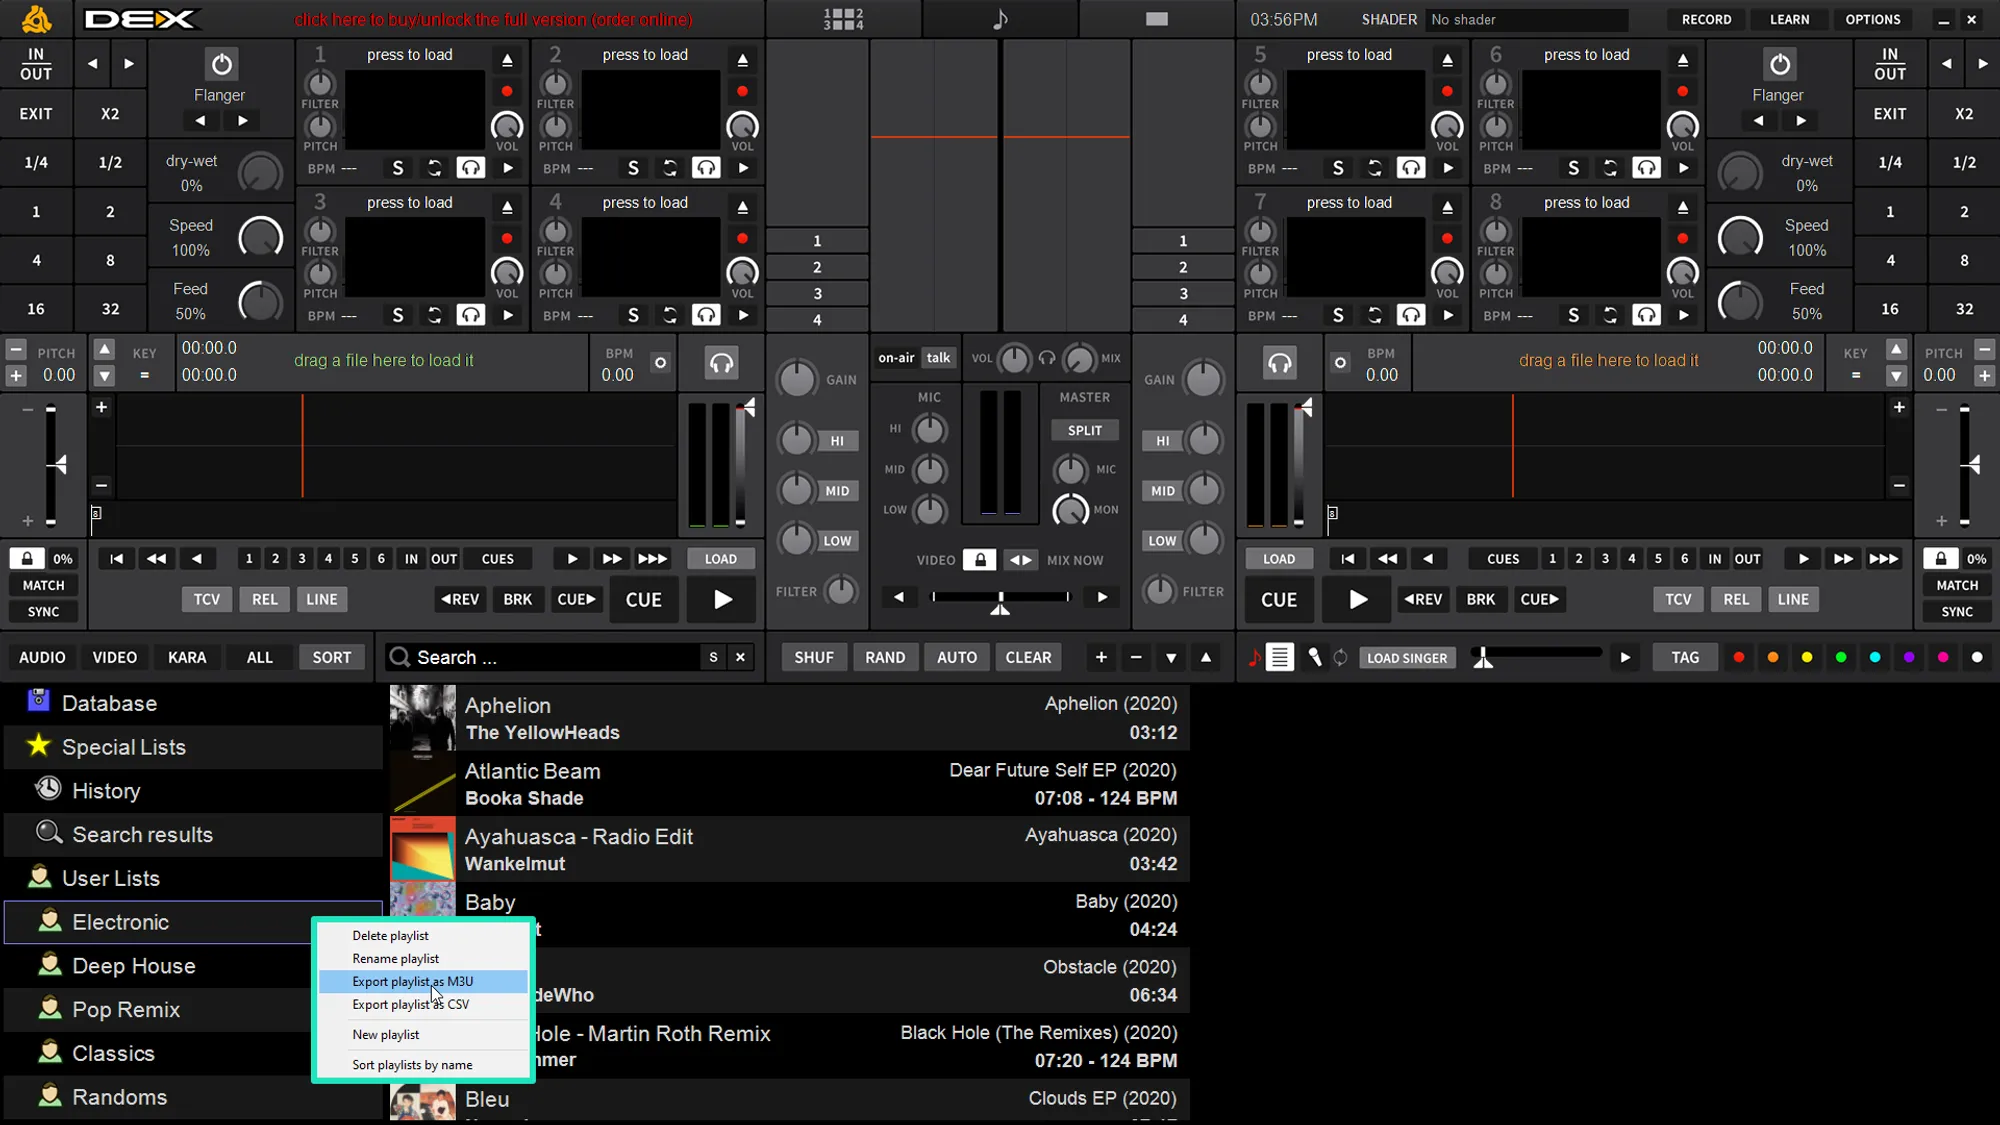Open the Database folder in sidebar
Image resolution: width=2000 pixels, height=1125 pixels.
[109, 703]
